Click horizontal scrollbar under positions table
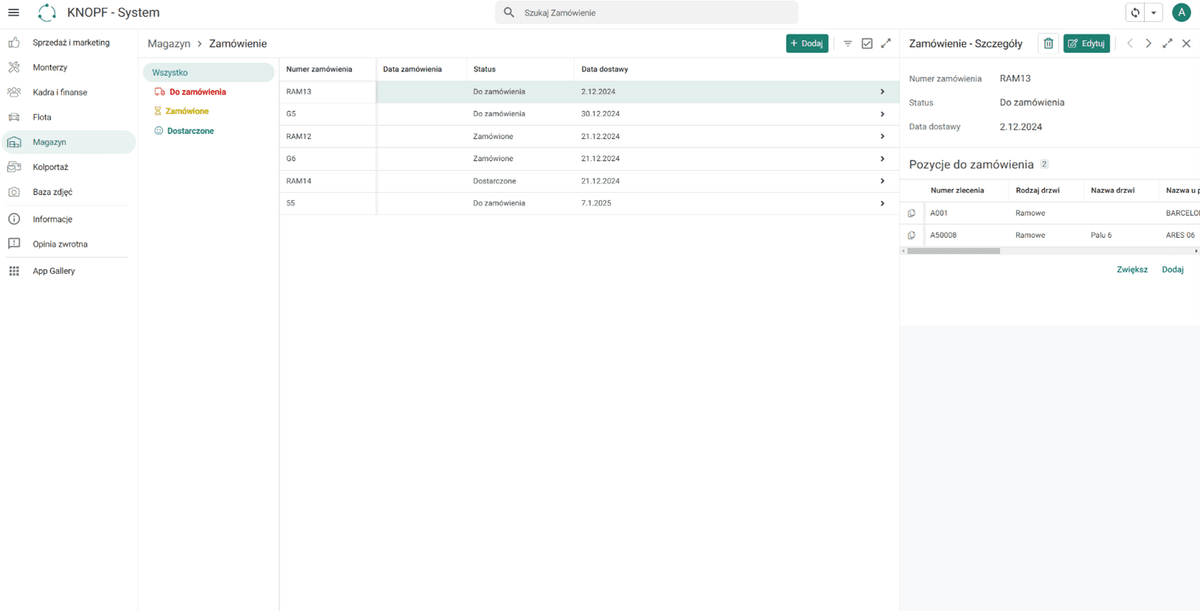Viewport: 1200px width, 611px height. [x=953, y=251]
